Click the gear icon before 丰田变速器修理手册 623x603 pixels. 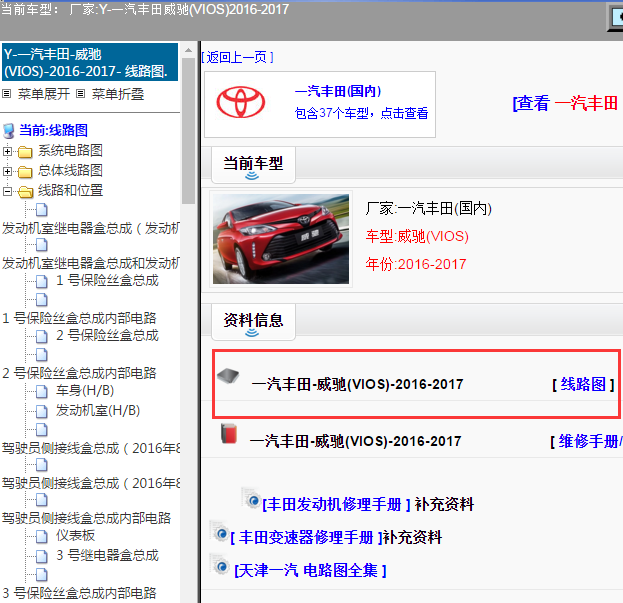(x=220, y=532)
